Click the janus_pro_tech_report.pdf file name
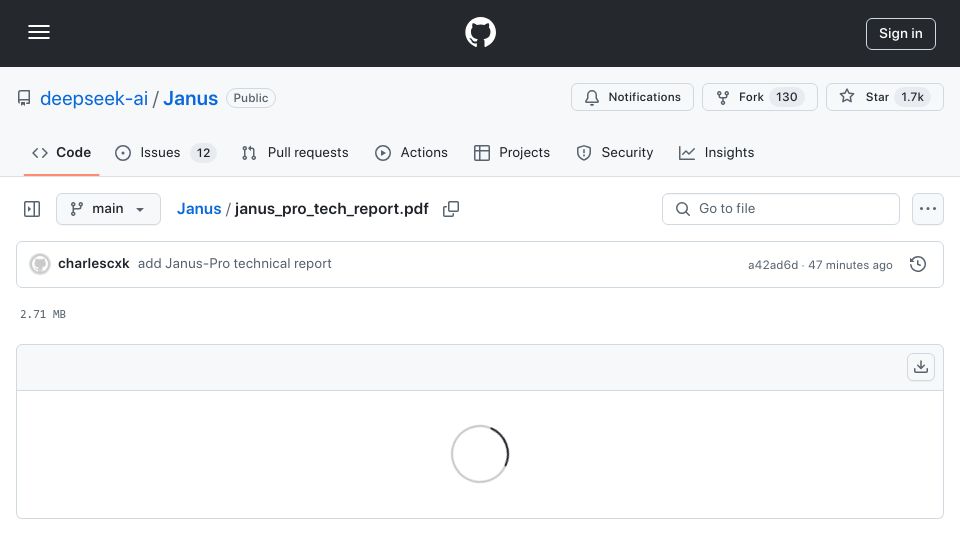This screenshot has height=540, width=960. pos(332,209)
